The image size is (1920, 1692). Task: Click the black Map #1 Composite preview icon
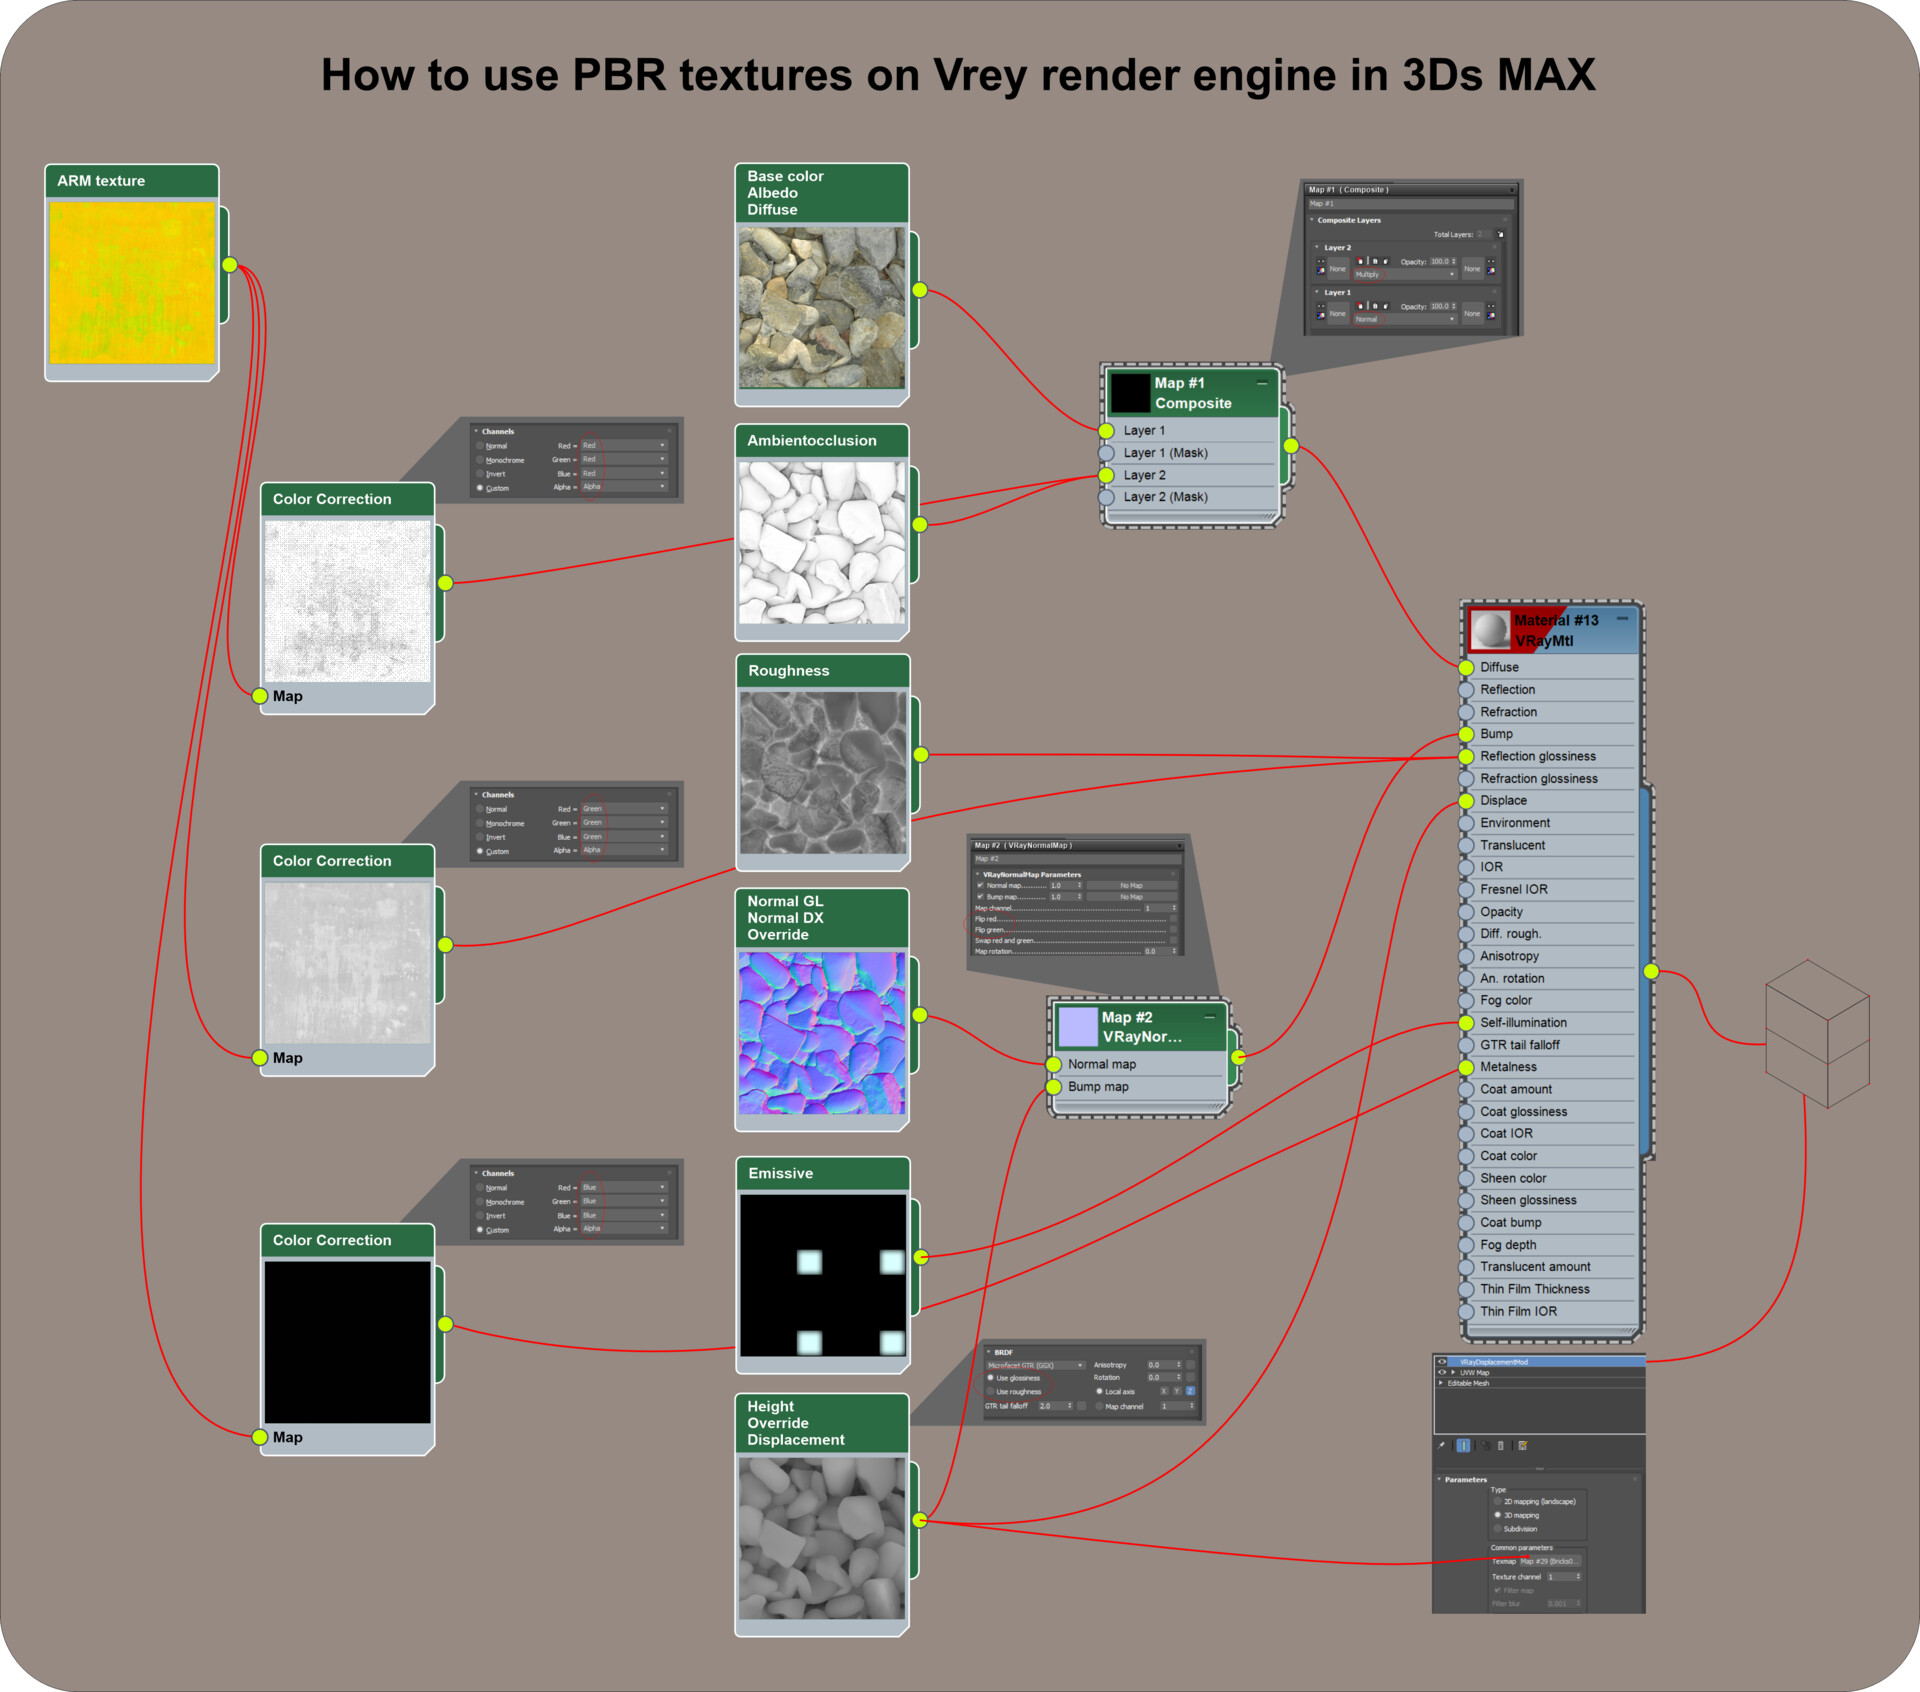1130,393
